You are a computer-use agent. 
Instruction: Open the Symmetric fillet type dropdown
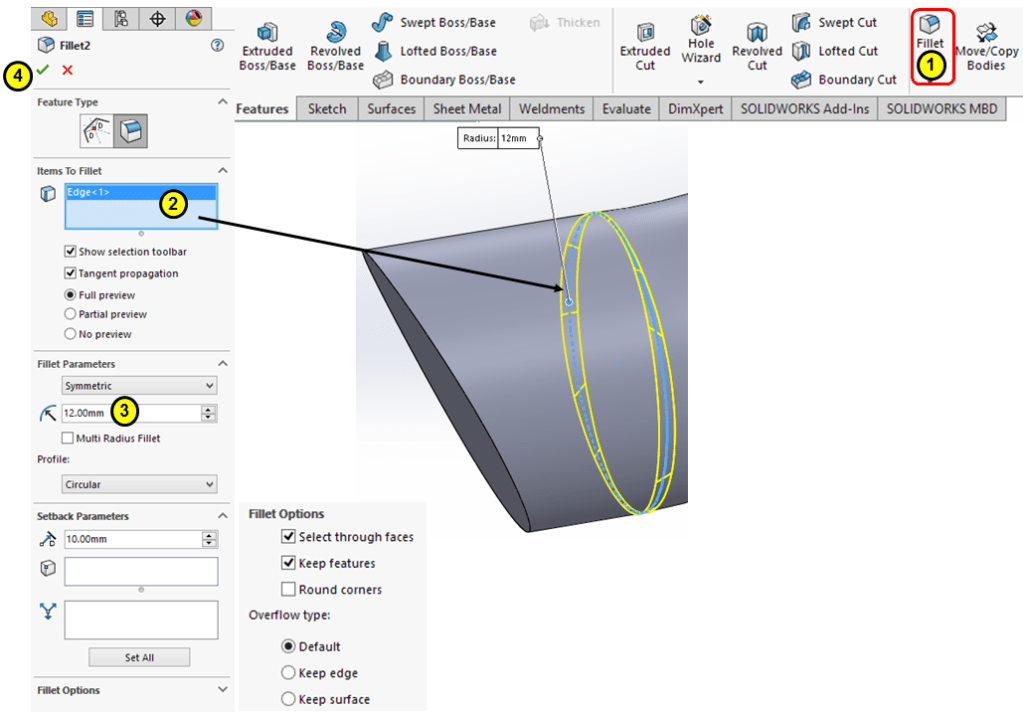coord(139,386)
